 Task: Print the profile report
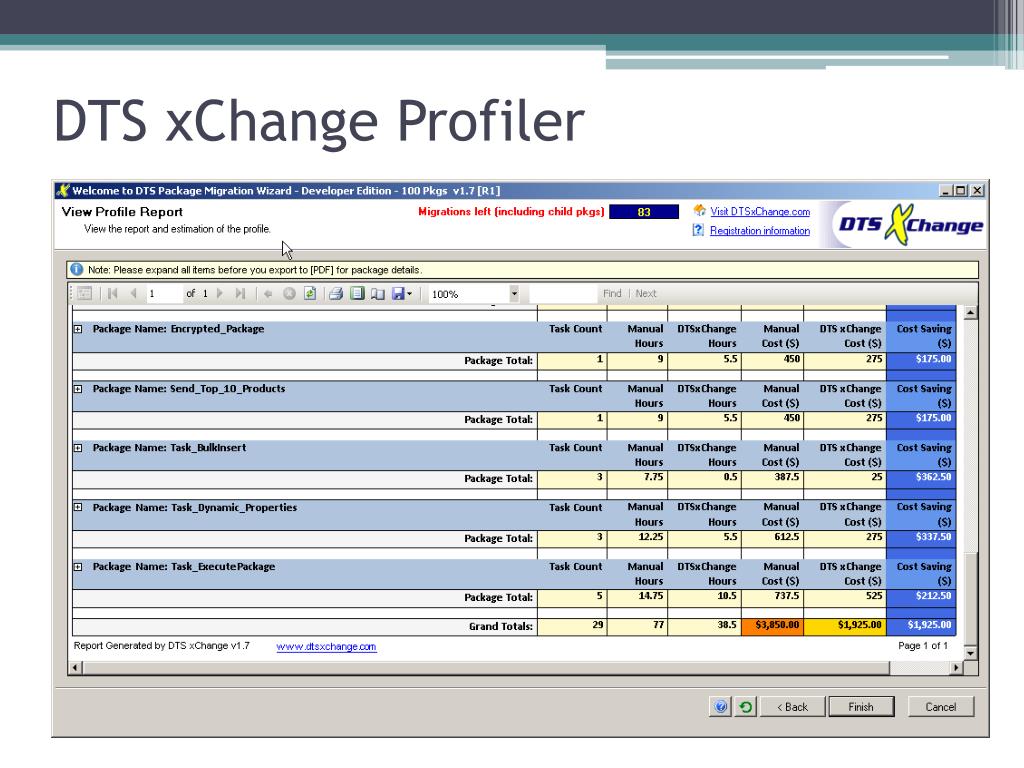(336, 294)
